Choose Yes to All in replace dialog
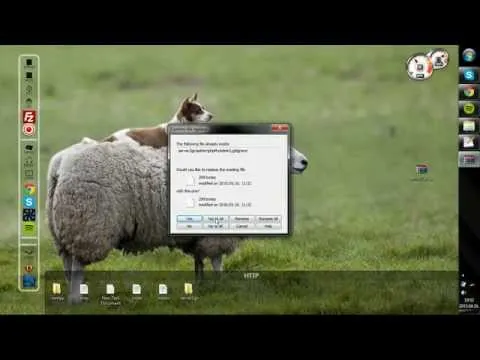This screenshot has width=480, height=360. pos(216,219)
